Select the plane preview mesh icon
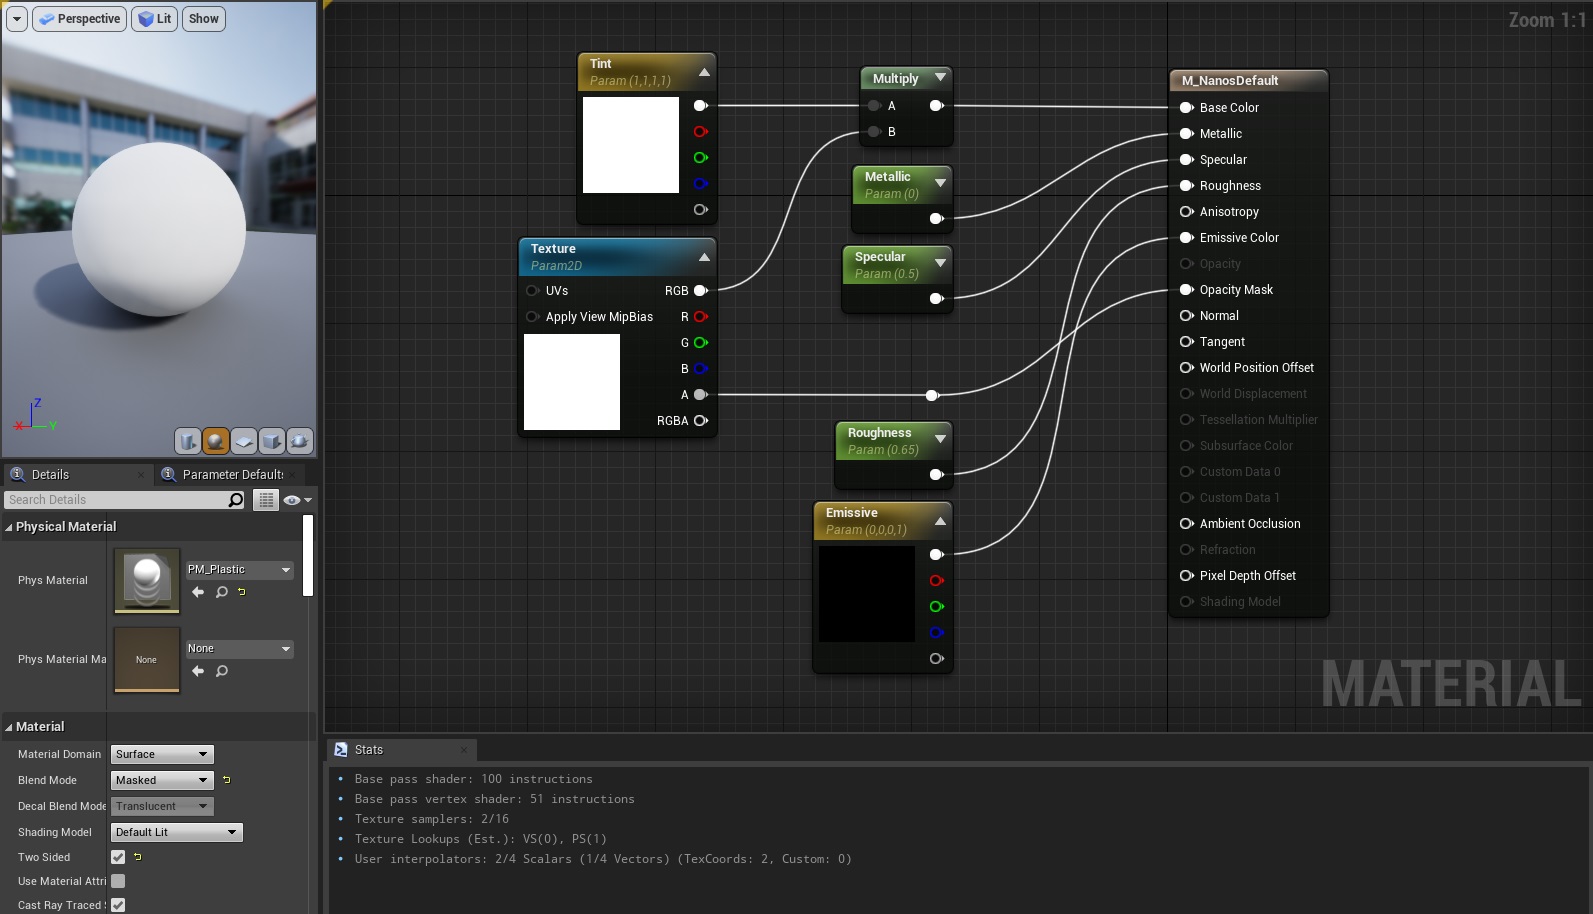The height and width of the screenshot is (914, 1593). click(244, 441)
